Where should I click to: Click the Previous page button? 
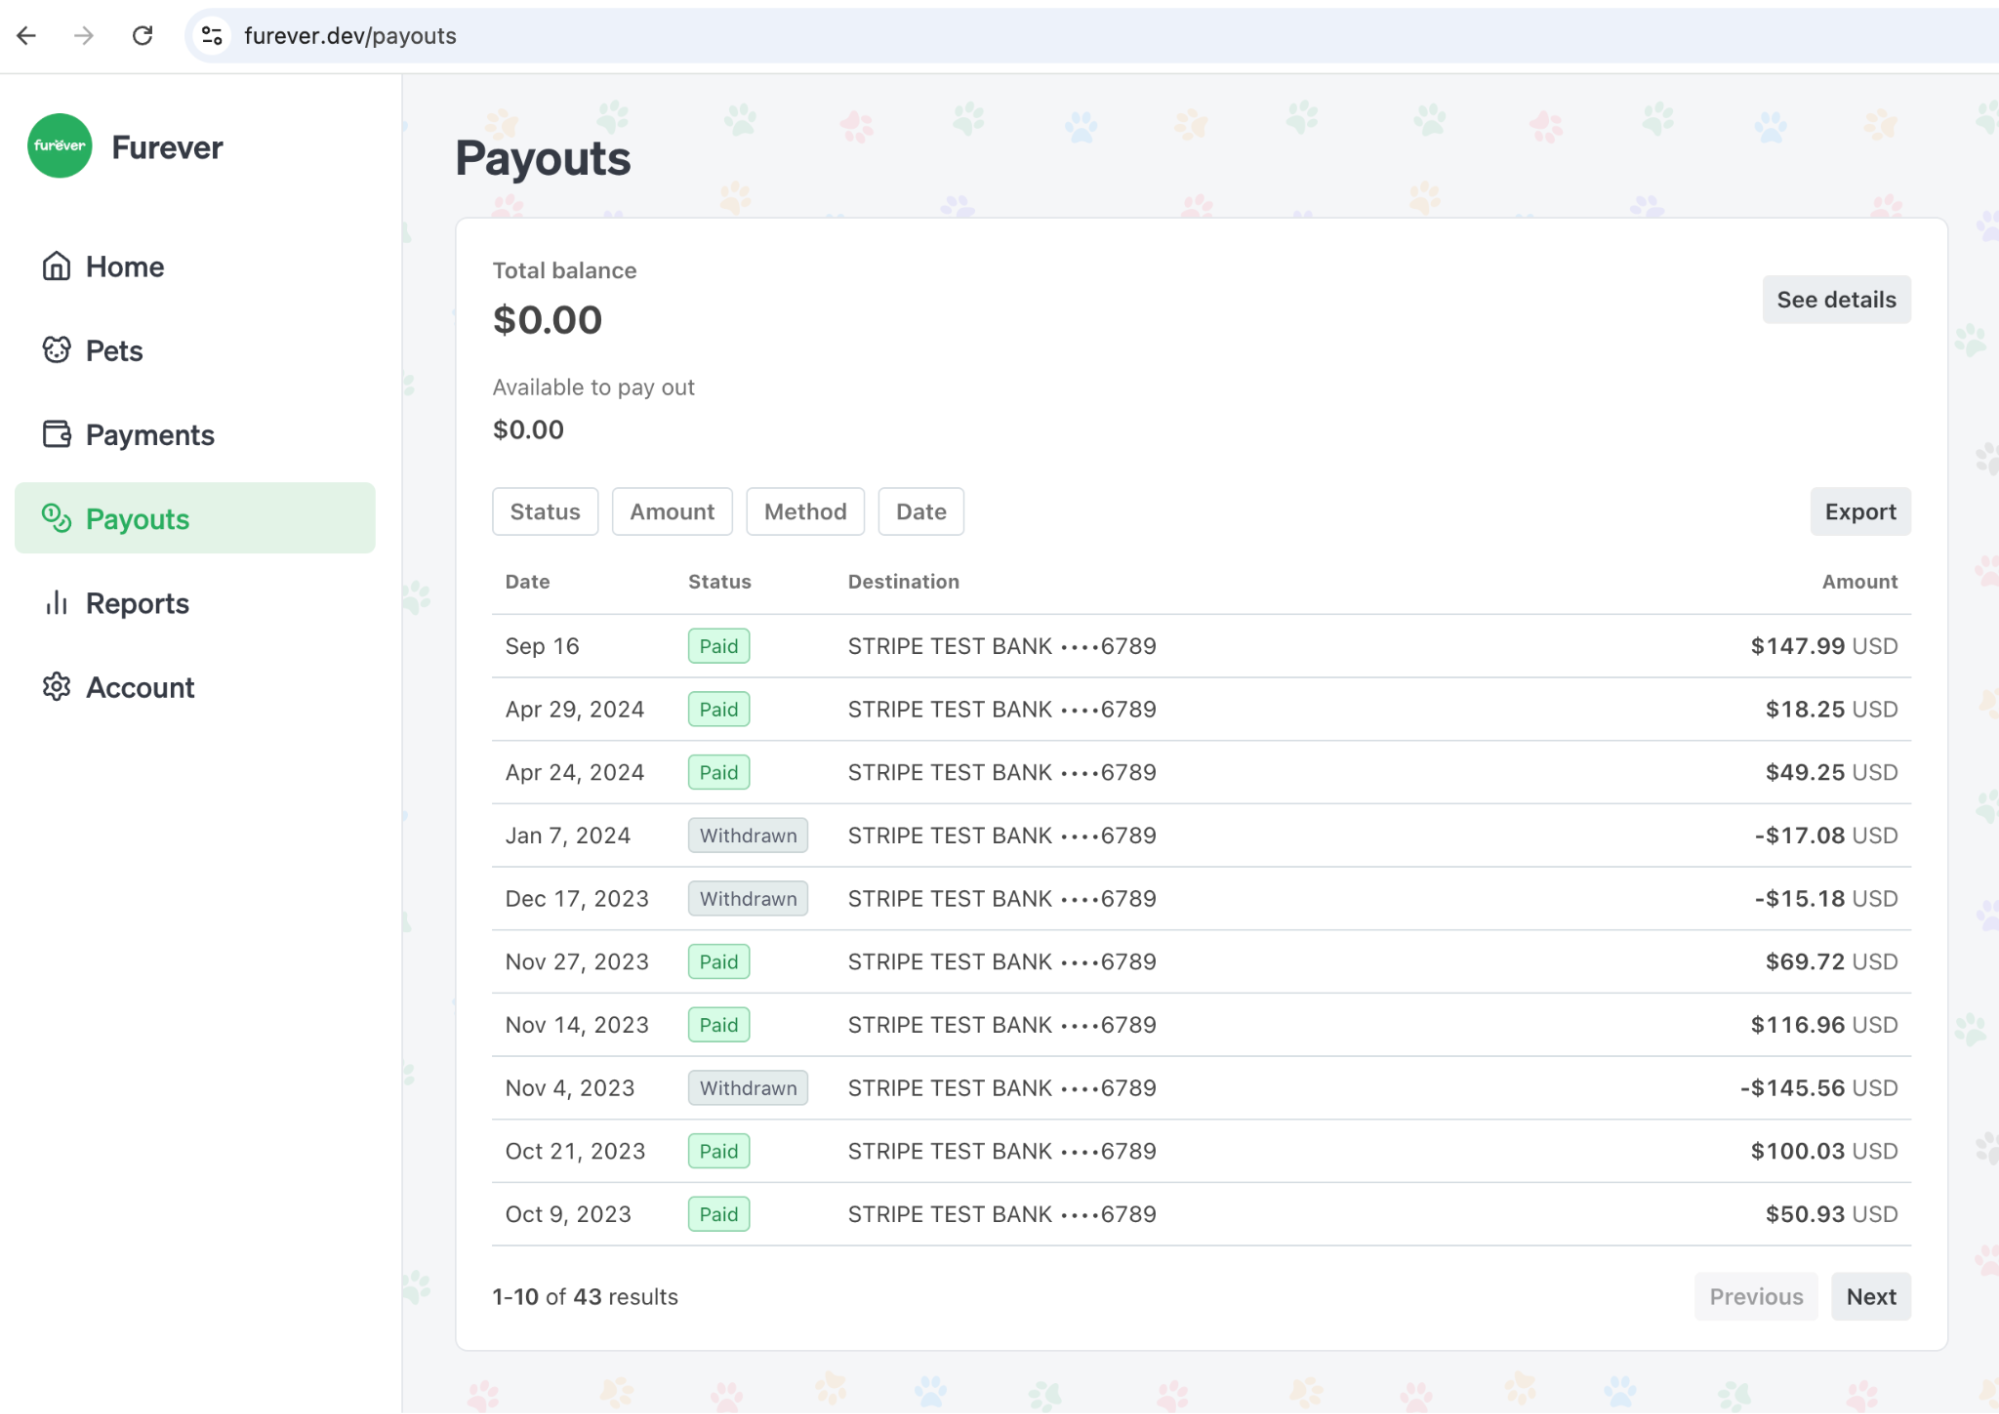1756,1297
